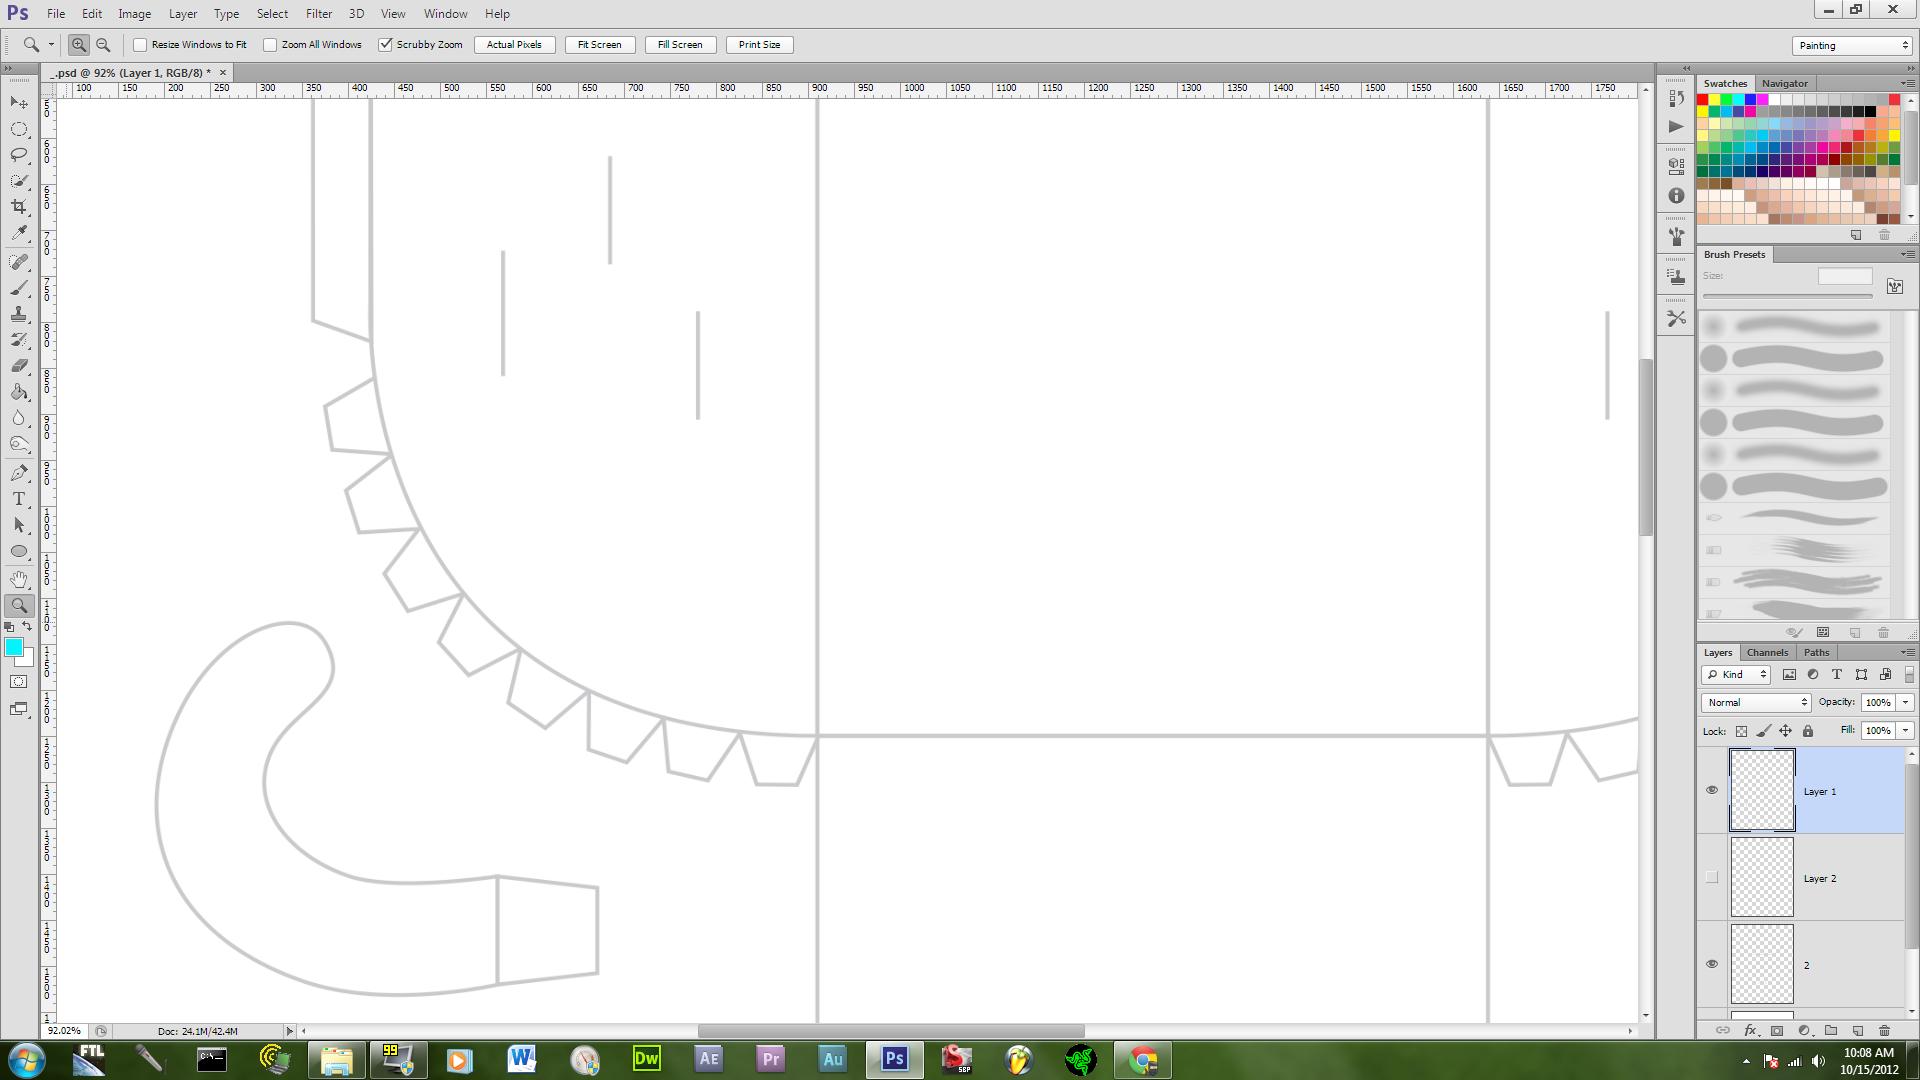The height and width of the screenshot is (1080, 1920).
Task: Lock layer position
Action: click(x=1785, y=731)
